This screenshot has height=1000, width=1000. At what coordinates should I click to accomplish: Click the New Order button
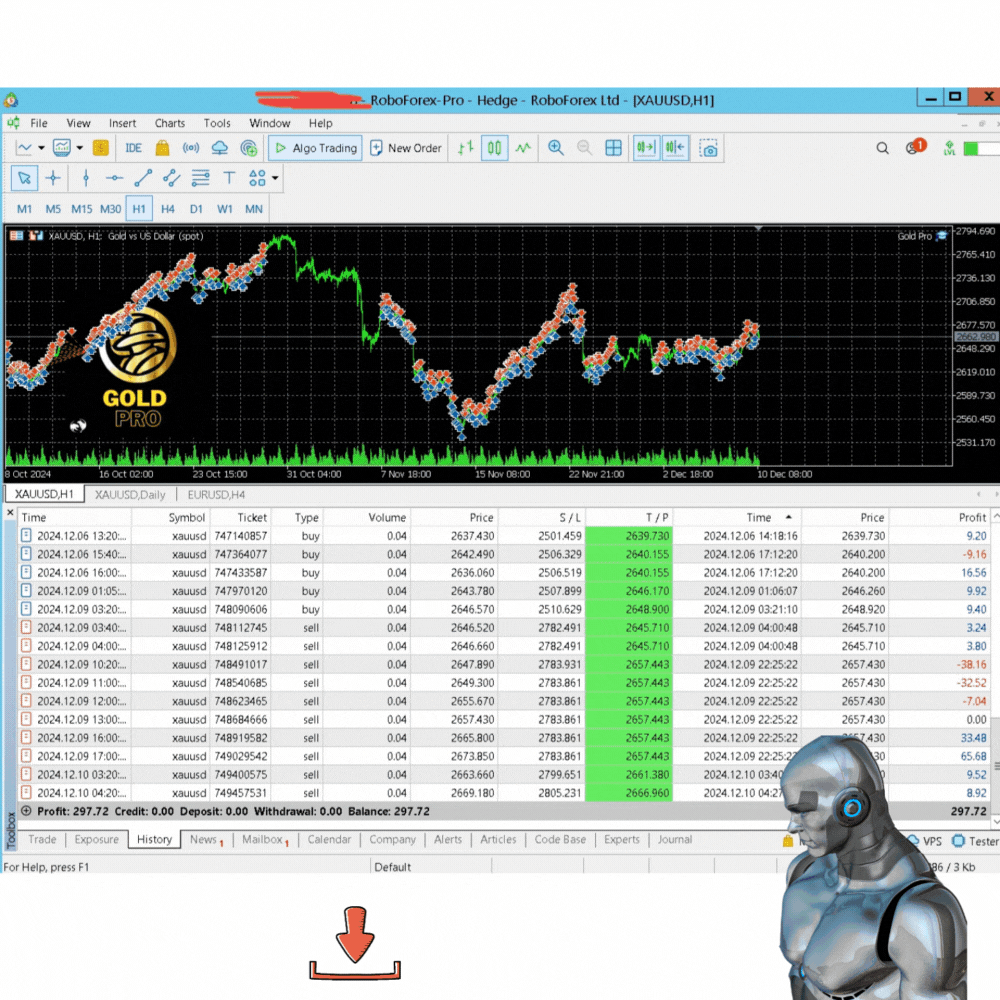point(406,148)
